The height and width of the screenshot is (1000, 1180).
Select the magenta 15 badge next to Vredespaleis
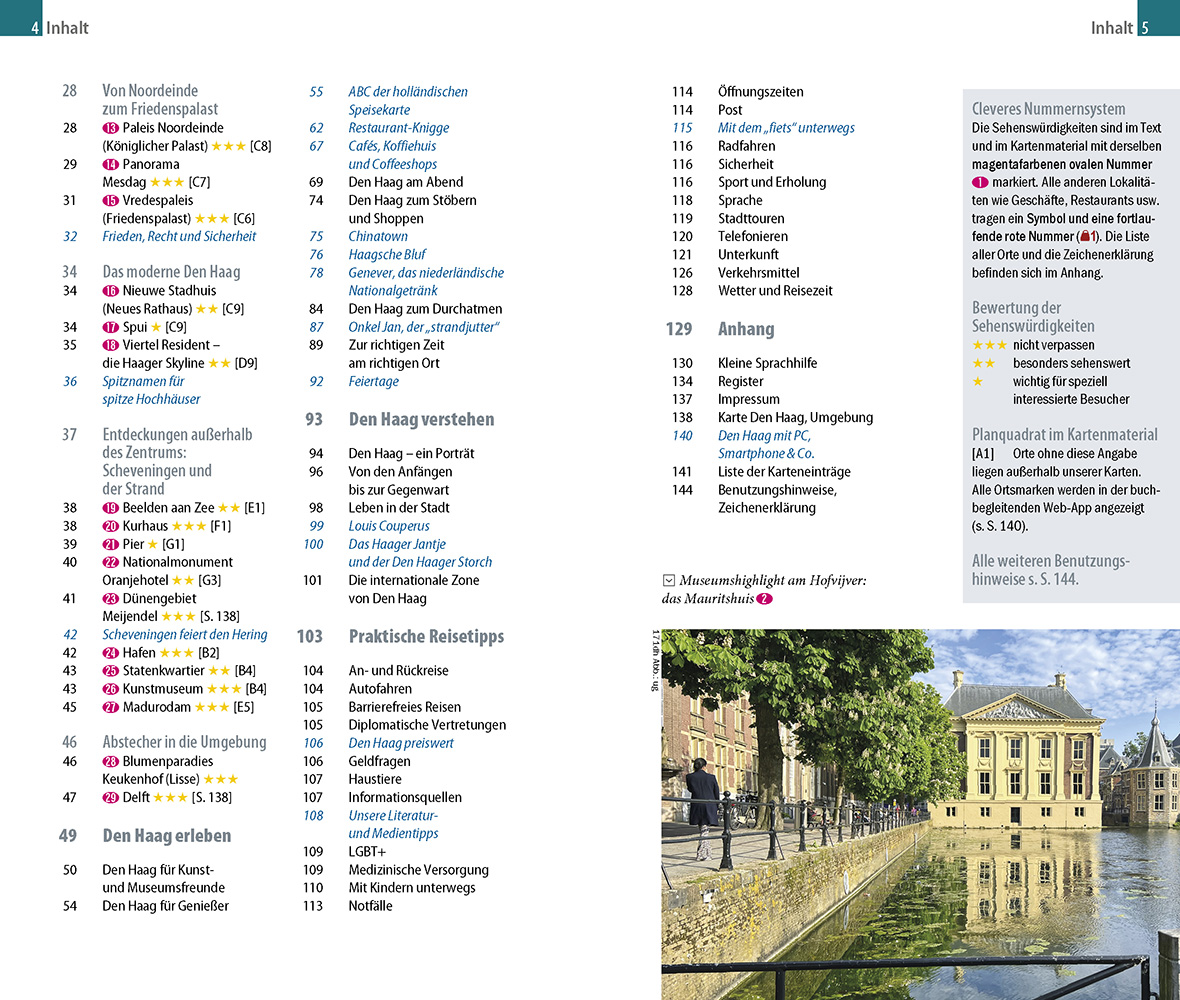tap(110, 200)
